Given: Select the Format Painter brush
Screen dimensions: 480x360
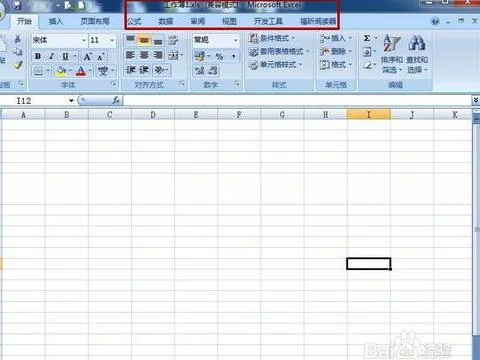Looking at the screenshot, I should [x=18, y=65].
